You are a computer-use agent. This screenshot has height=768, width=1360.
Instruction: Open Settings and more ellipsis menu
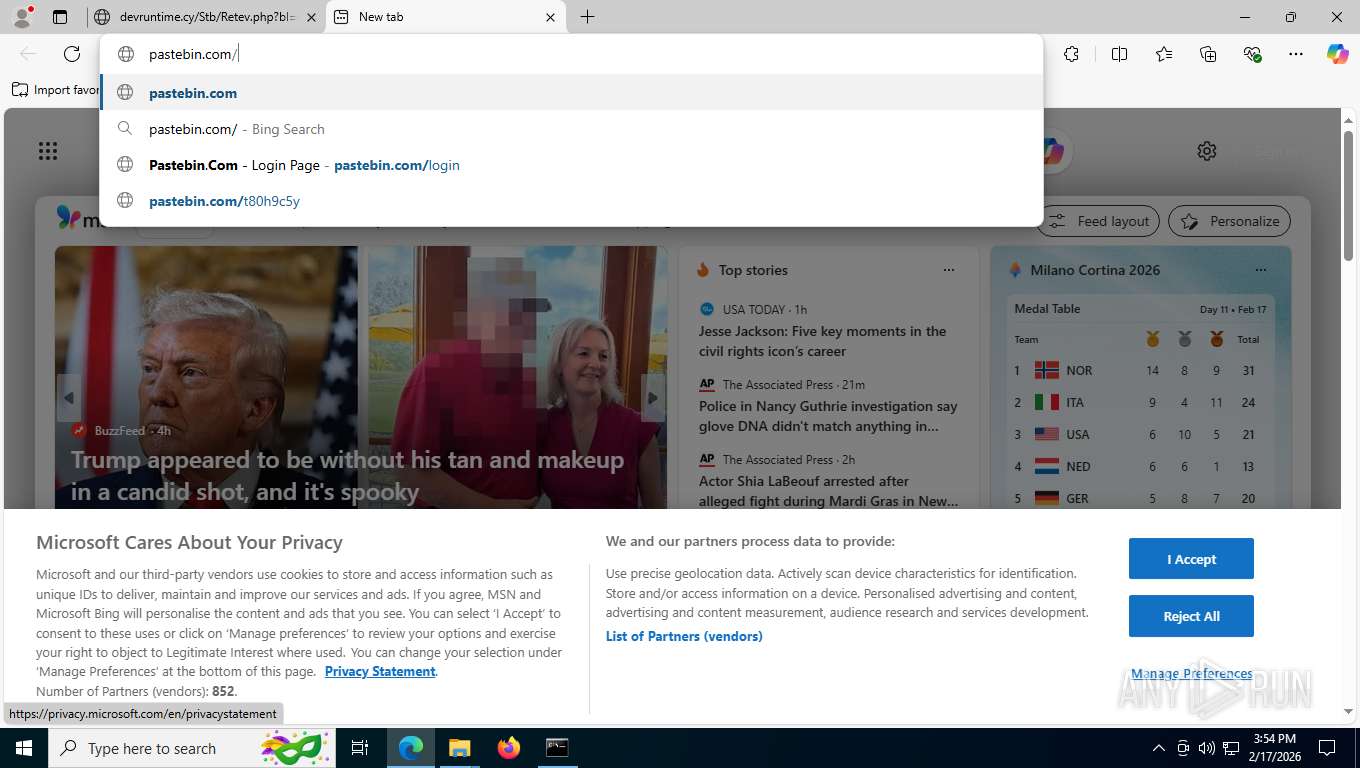(1296, 54)
